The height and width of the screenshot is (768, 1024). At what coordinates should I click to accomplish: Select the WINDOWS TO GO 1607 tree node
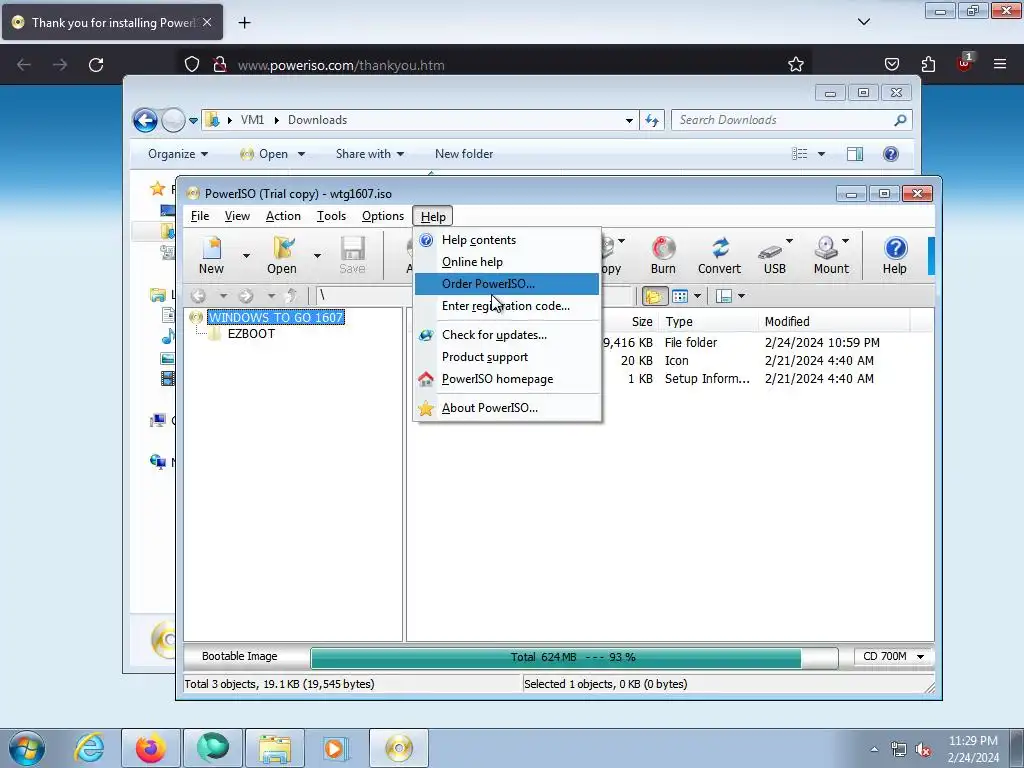pos(276,317)
